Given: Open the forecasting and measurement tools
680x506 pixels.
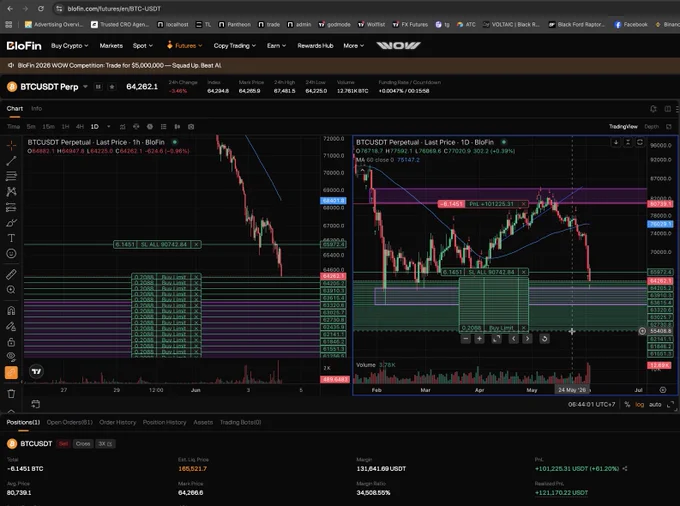Looking at the screenshot, I should click(x=11, y=207).
